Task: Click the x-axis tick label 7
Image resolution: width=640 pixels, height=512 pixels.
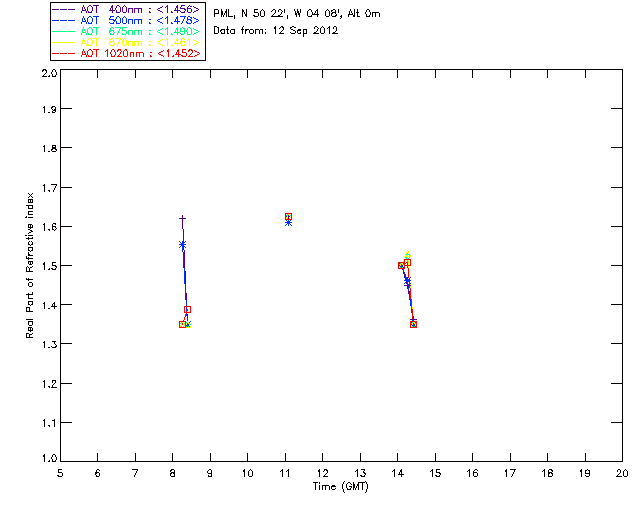Action: click(x=135, y=473)
